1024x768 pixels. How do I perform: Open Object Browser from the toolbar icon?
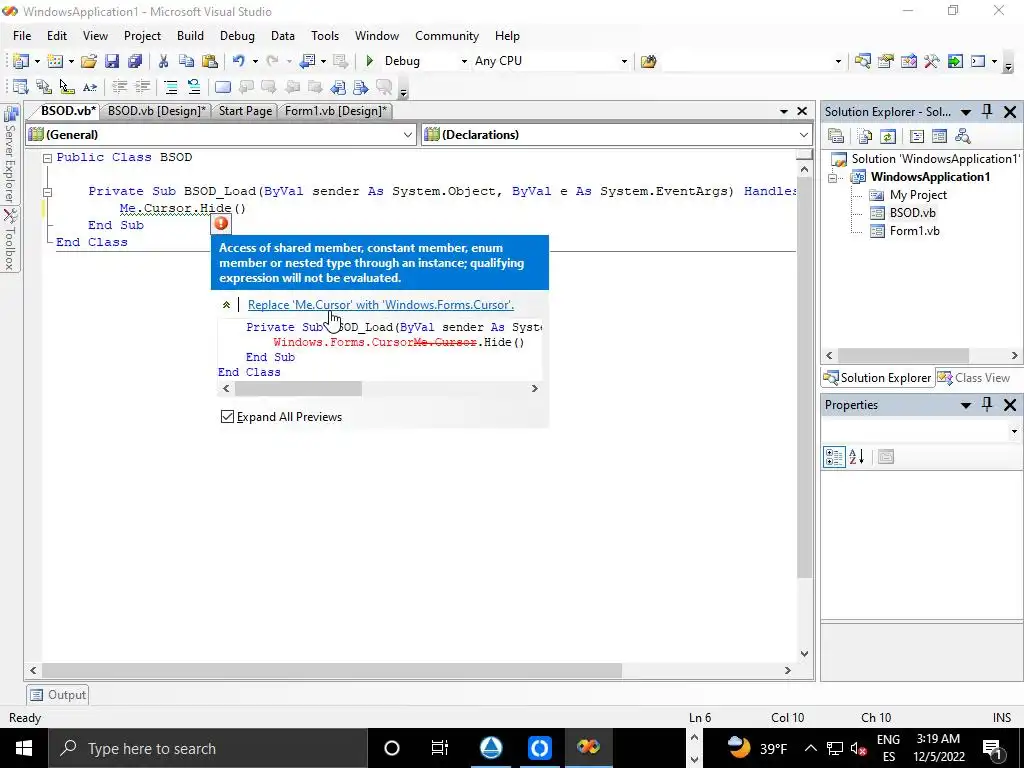tap(908, 61)
